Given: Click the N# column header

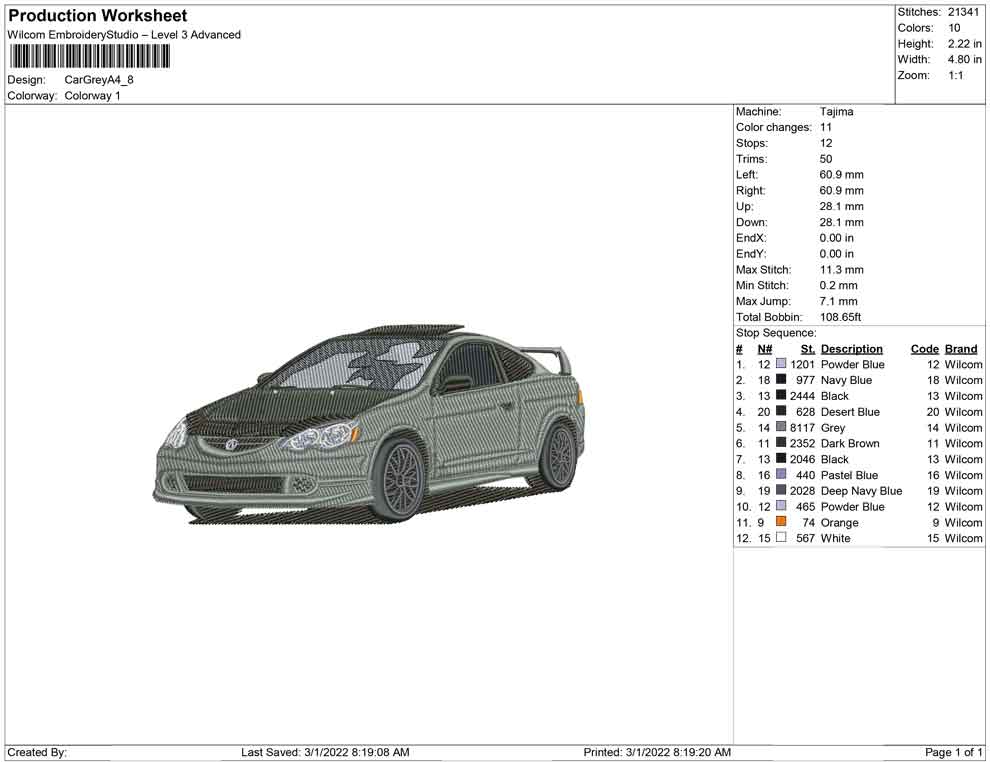Looking at the screenshot, I should tap(764, 349).
